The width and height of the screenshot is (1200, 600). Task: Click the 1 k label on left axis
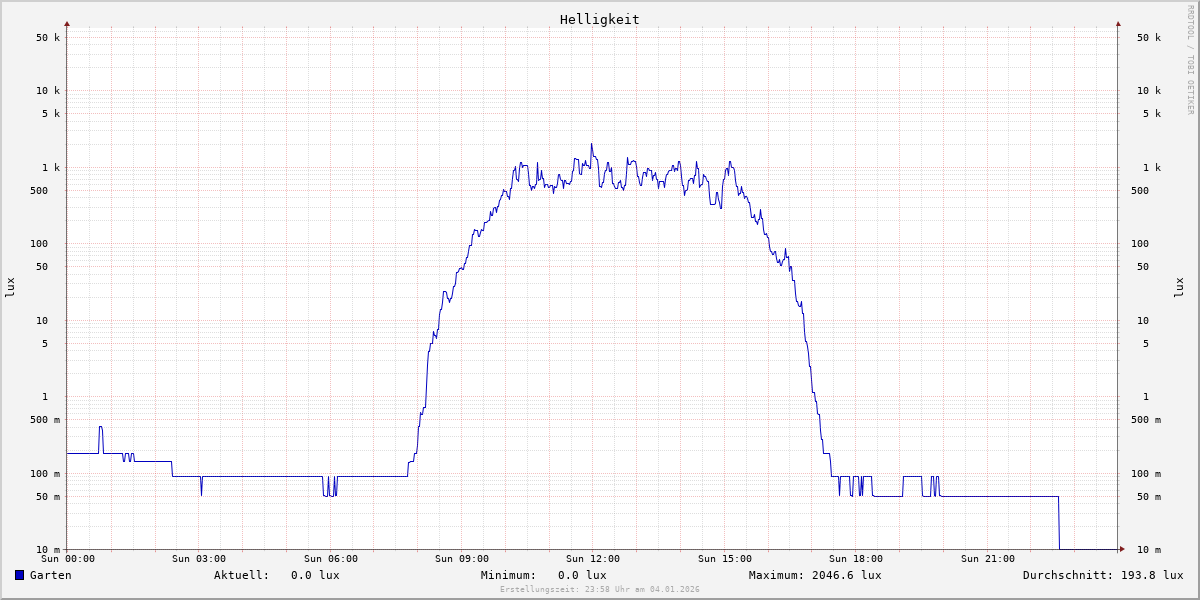[50, 167]
